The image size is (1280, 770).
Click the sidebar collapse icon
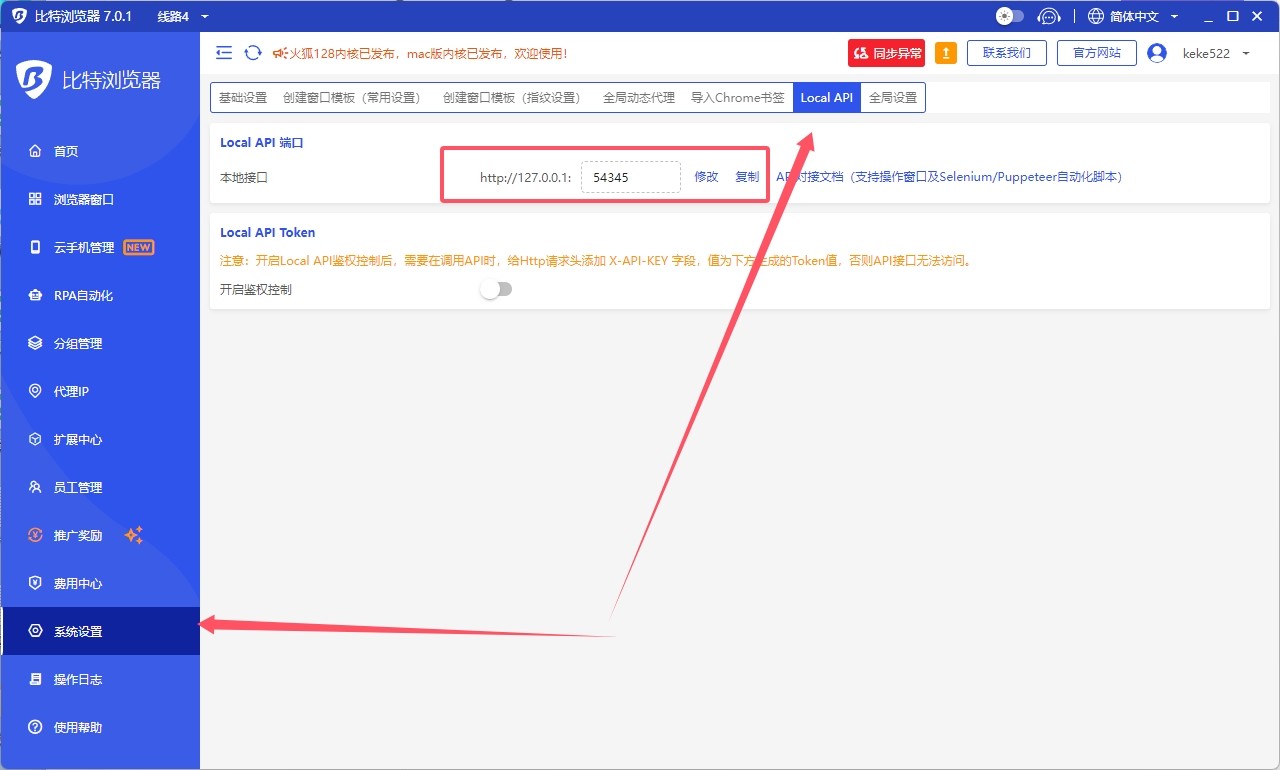click(224, 53)
